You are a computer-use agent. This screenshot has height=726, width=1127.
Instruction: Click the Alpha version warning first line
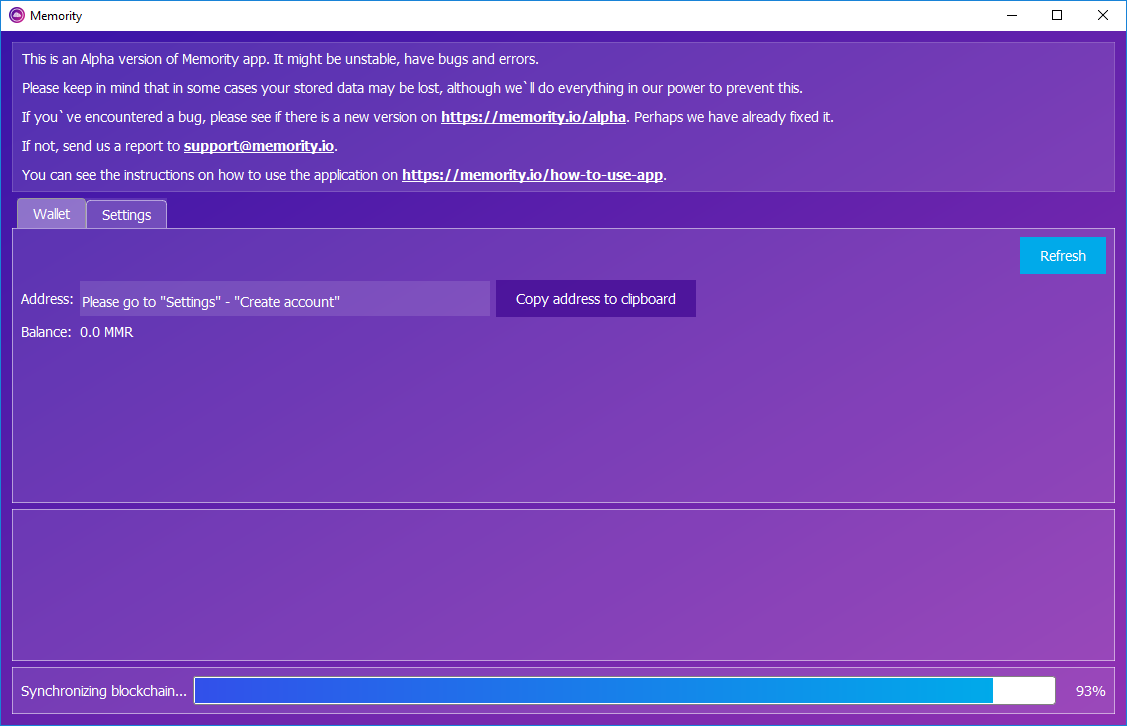click(x=280, y=59)
